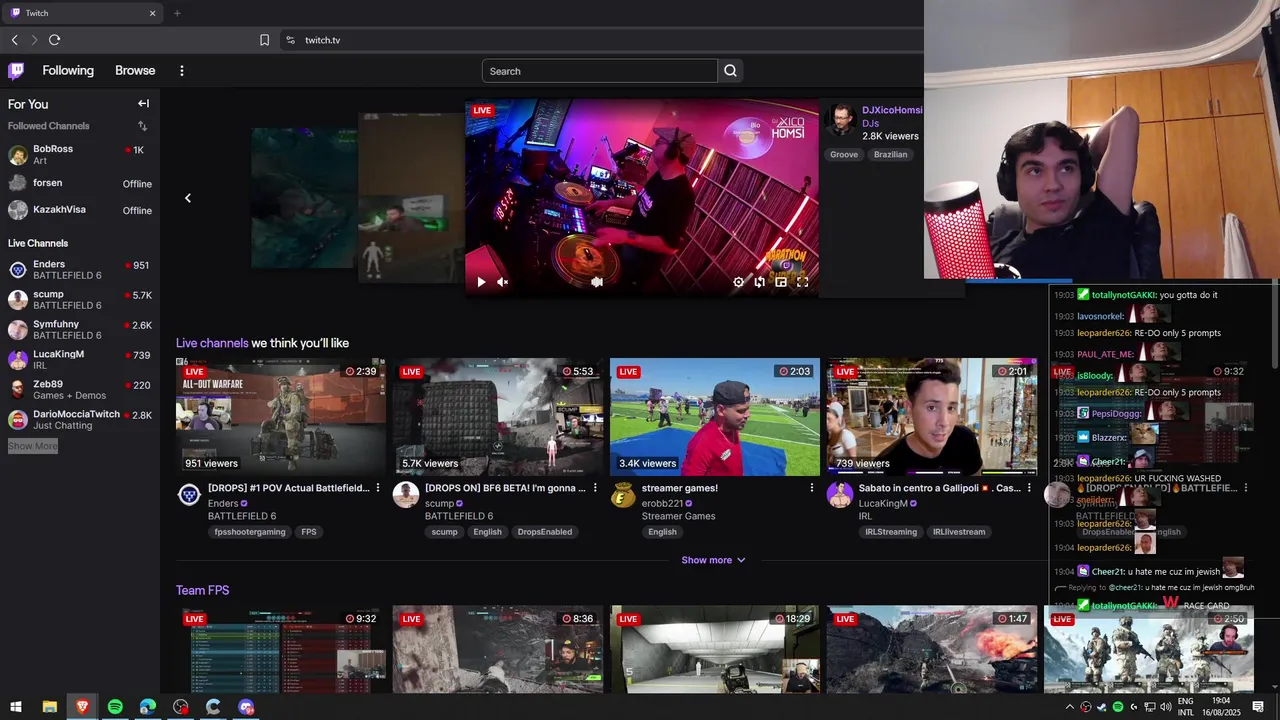
Task: Click the twitch.tv address bar
Action: click(x=600, y=40)
